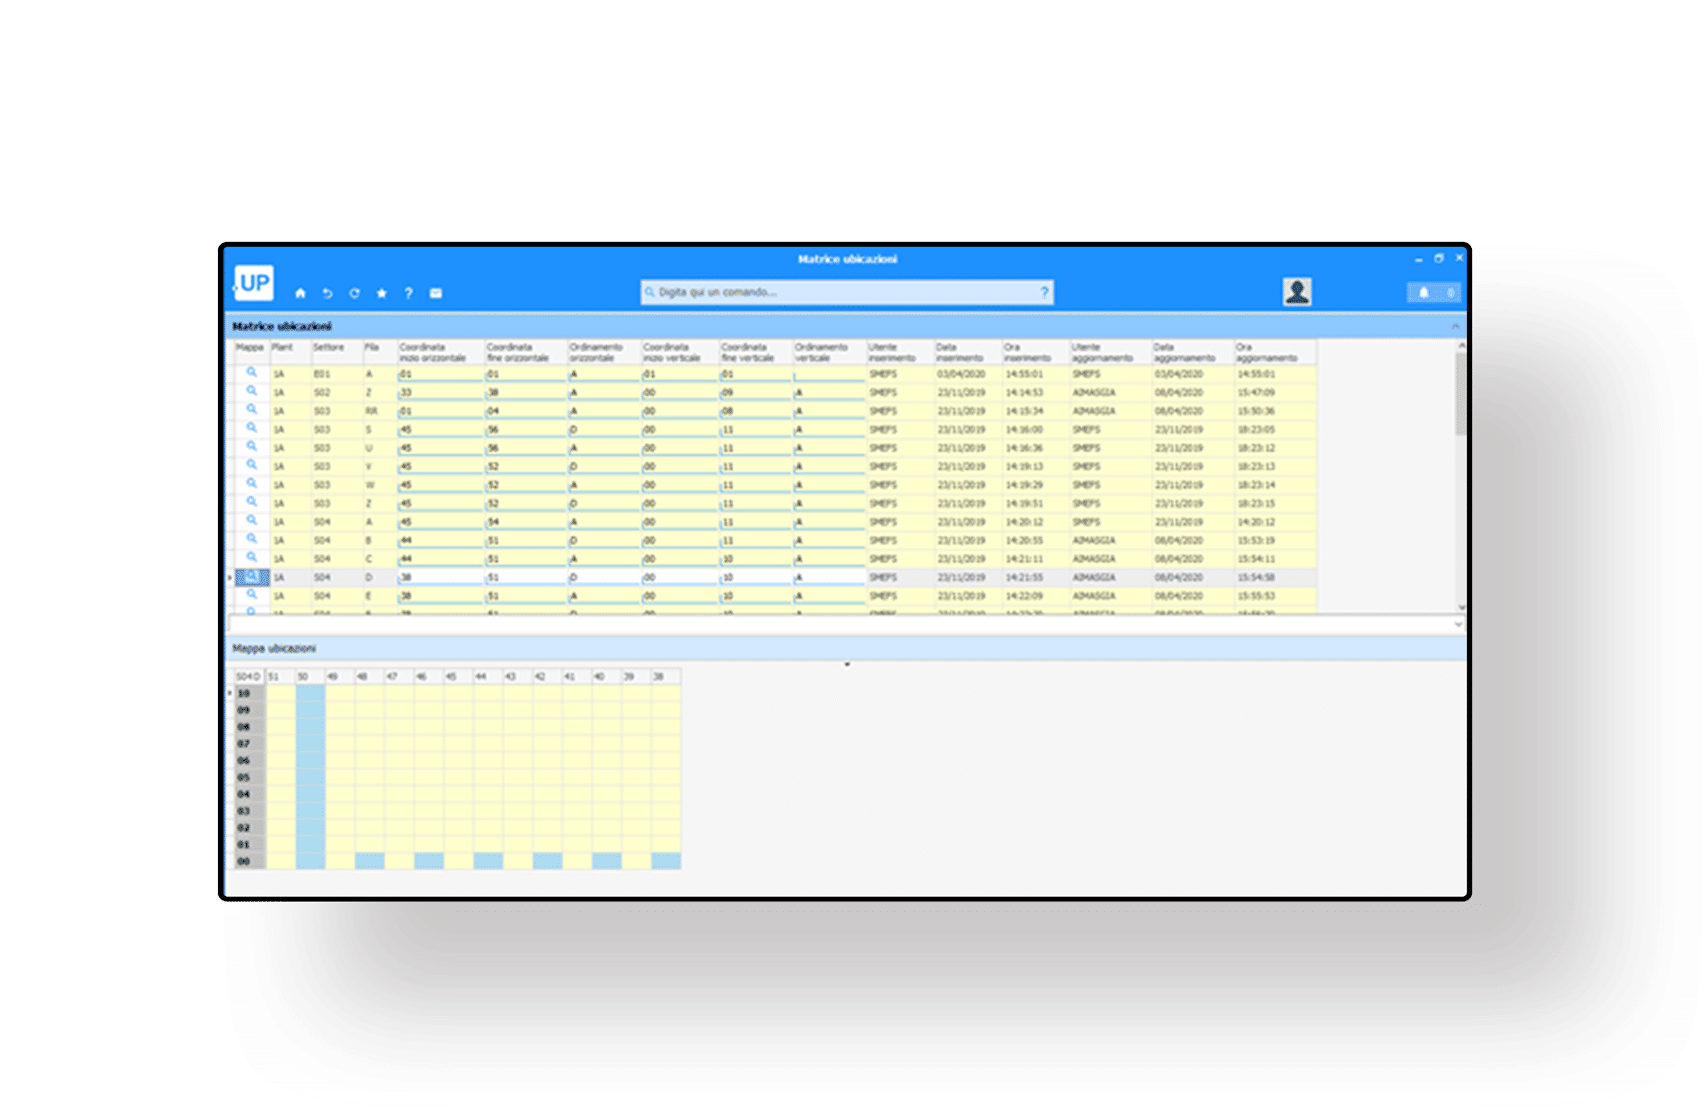
Task: Open notifications with the bell icon
Action: [1424, 292]
